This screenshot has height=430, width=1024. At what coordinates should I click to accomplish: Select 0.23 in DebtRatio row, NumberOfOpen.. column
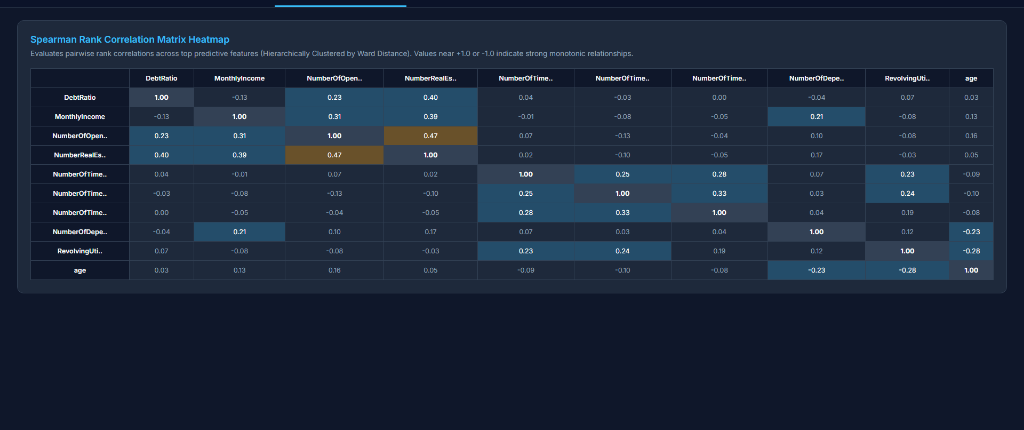tap(334, 97)
